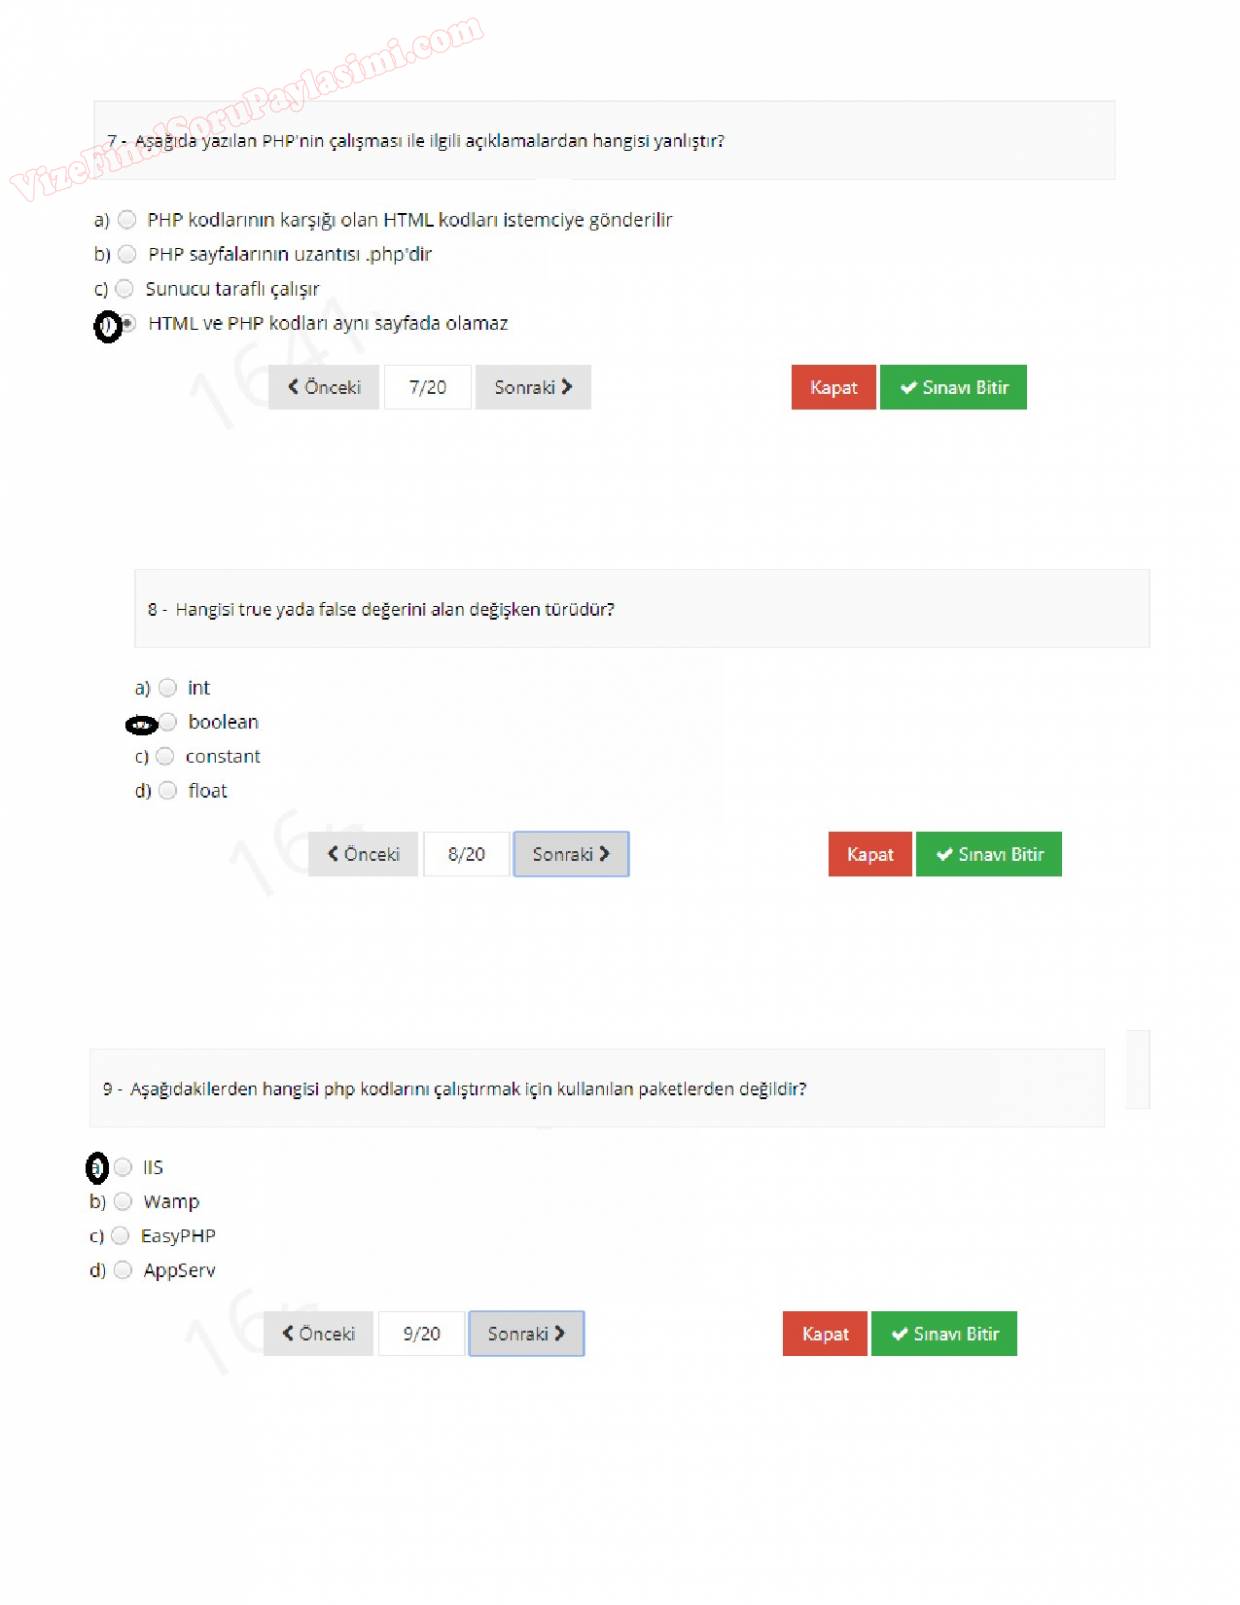Choose the 'EasyPHP' radio button
The height and width of the screenshot is (1605, 1240).
pyautogui.click(x=121, y=1236)
